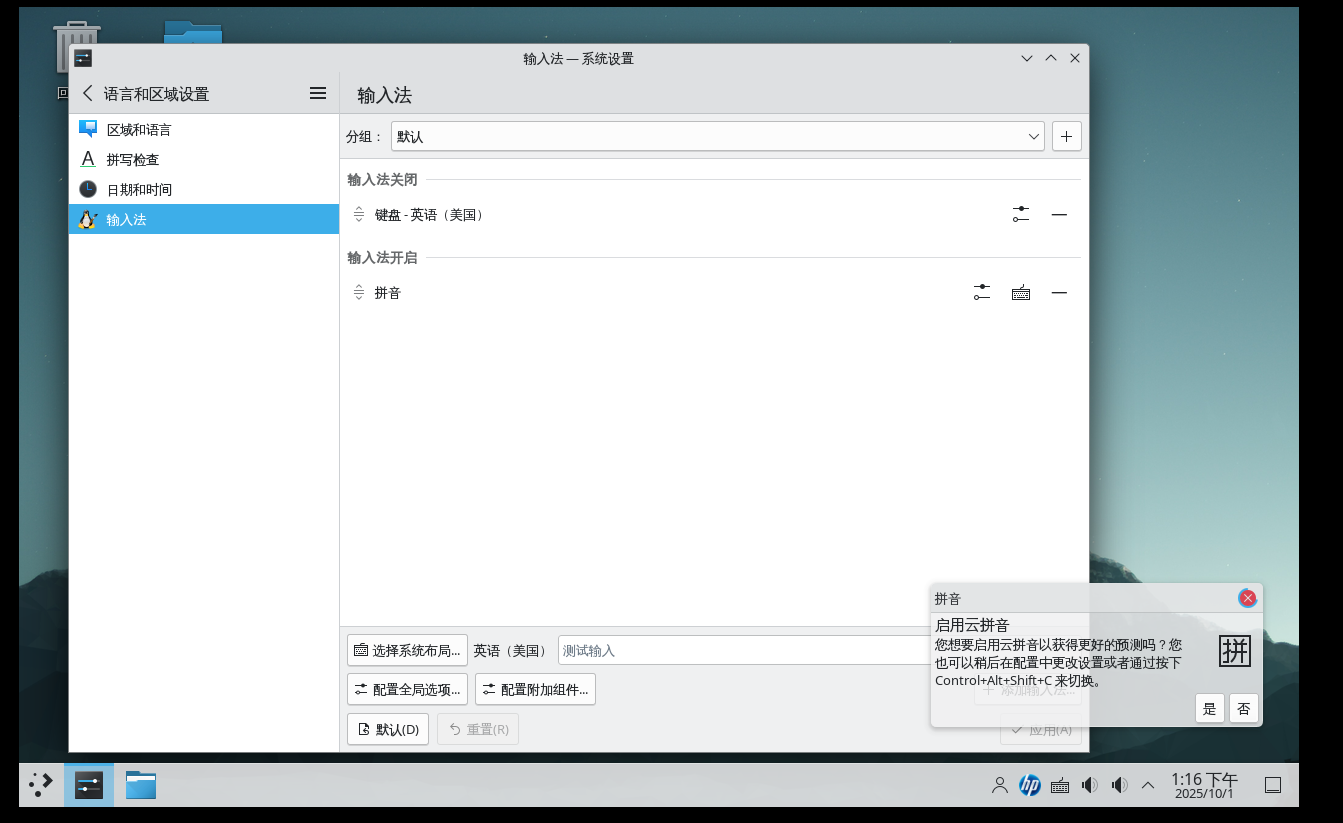Click the 测试输入 text field
The height and width of the screenshot is (823, 1343).
pos(740,650)
